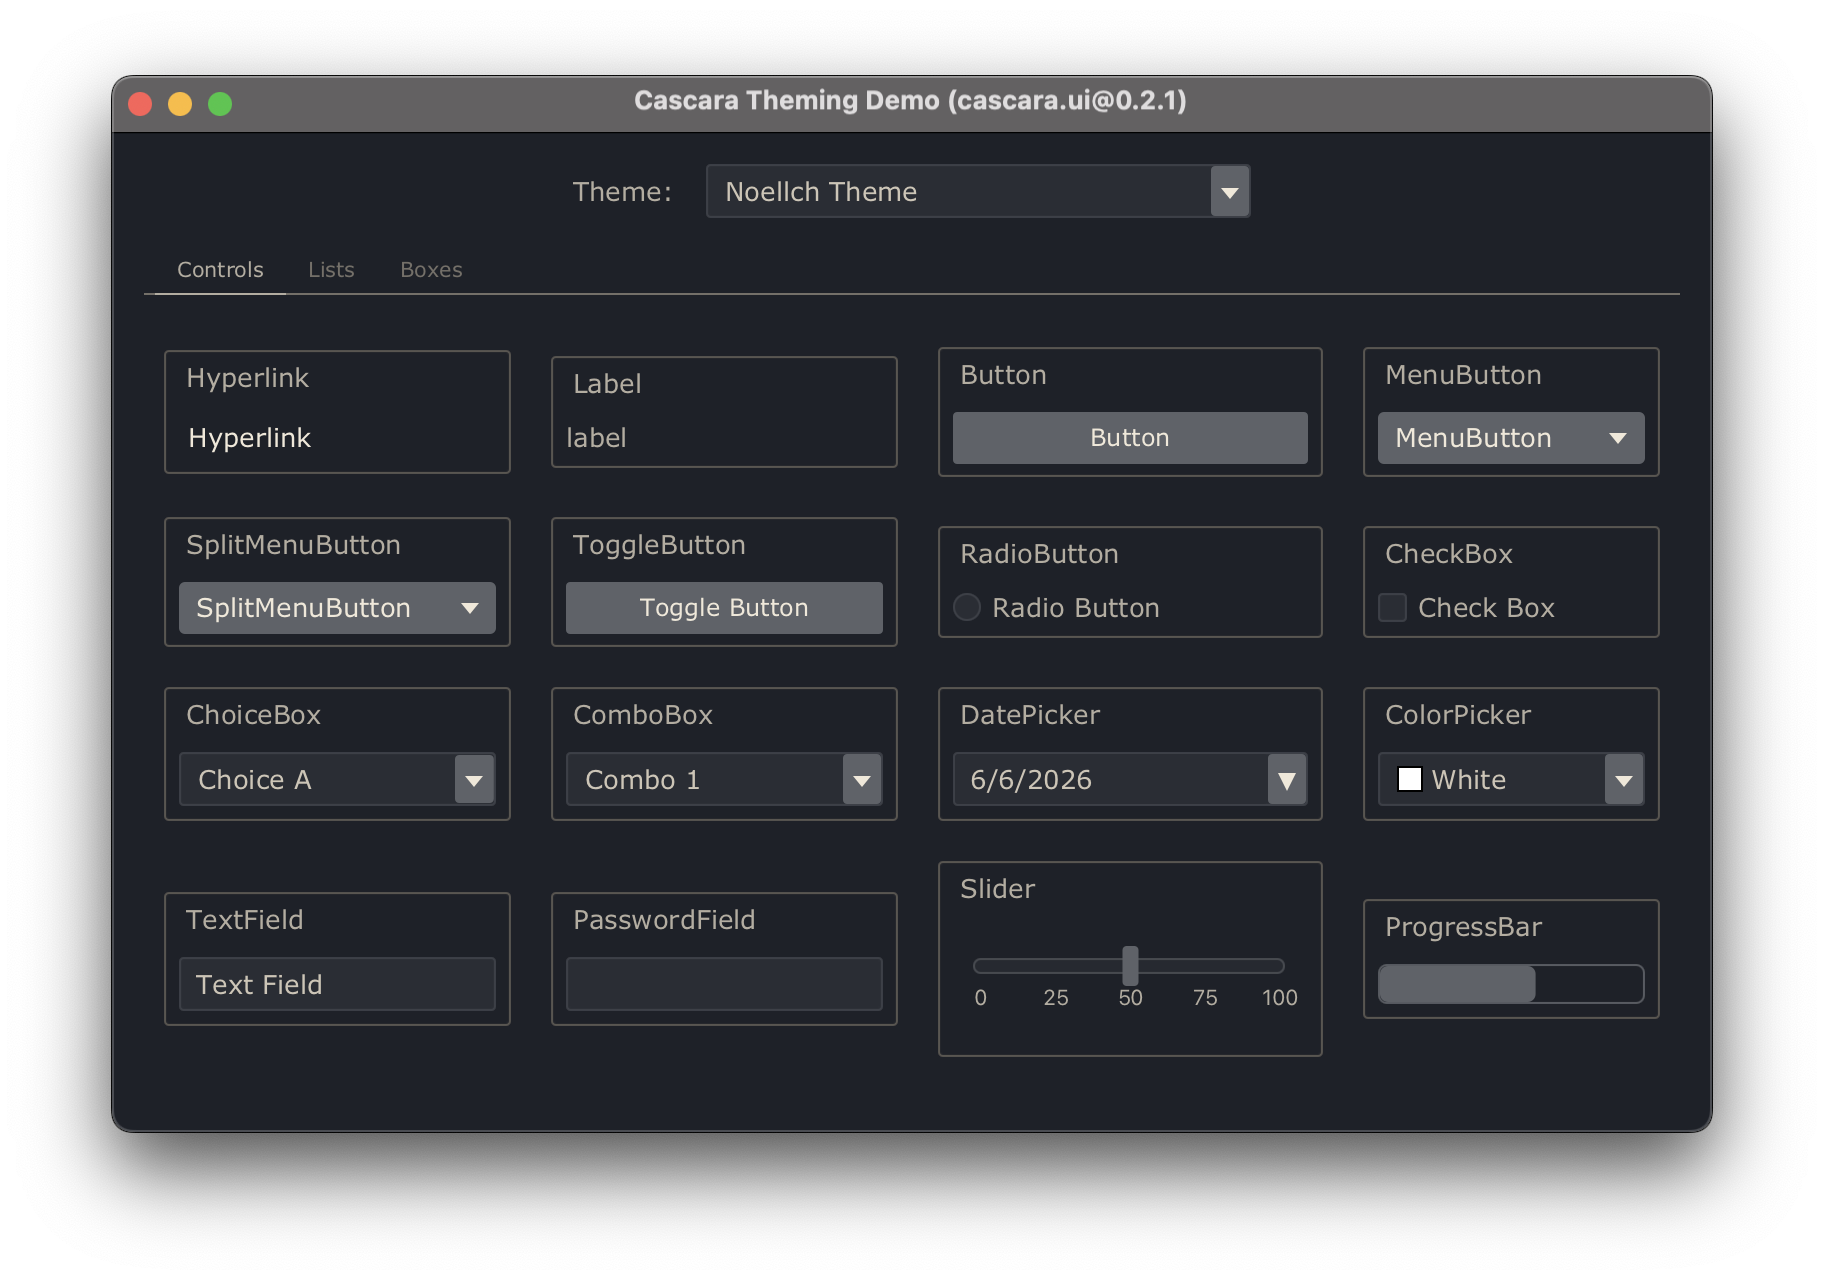The image size is (1824, 1280).
Task: Switch to the Lists tab
Action: 331,270
